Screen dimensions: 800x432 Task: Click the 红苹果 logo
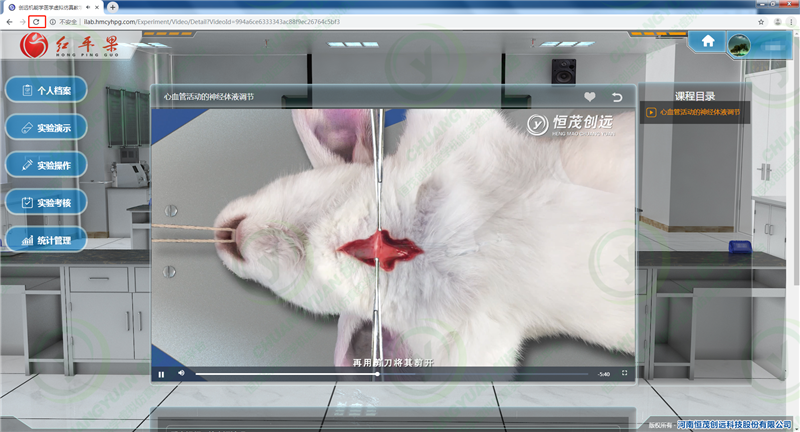tap(70, 45)
